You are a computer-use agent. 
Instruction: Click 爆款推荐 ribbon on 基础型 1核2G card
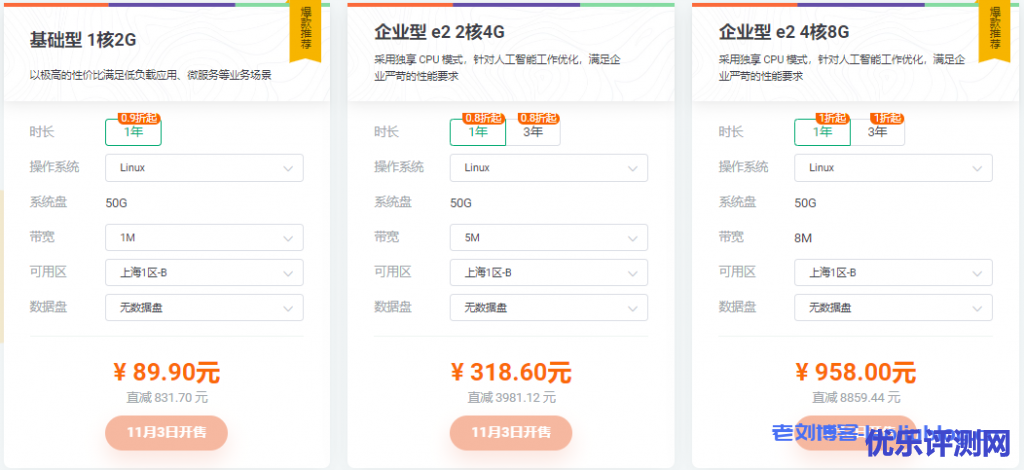pos(306,29)
